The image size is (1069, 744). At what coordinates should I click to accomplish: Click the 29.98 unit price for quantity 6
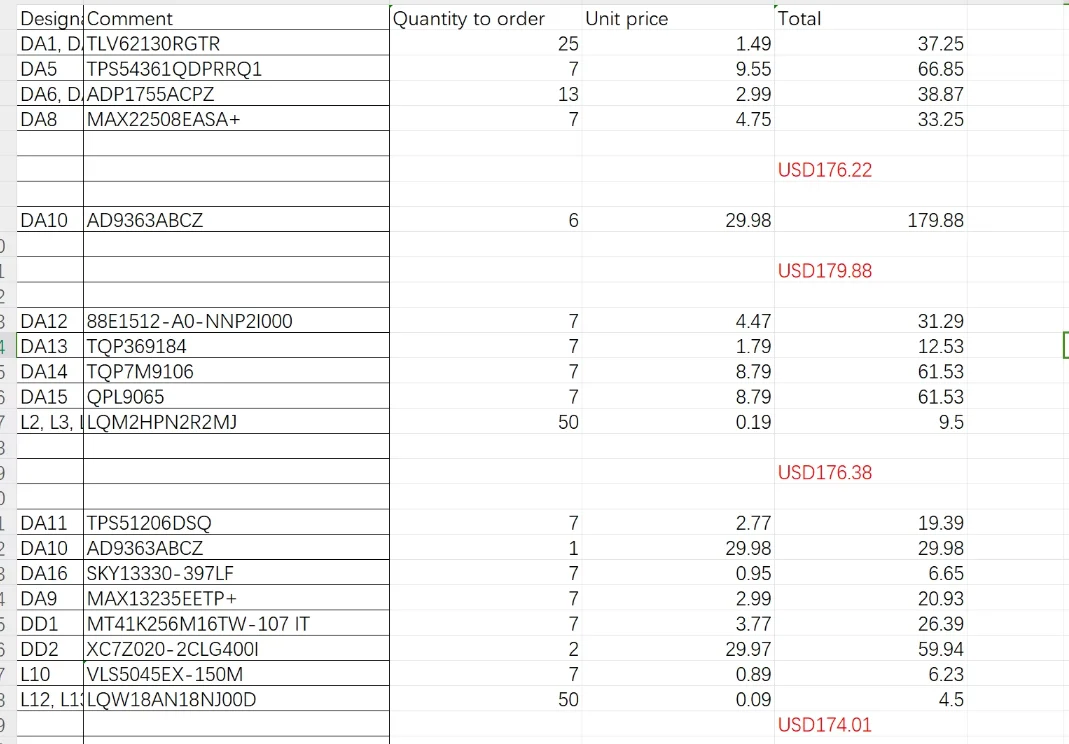(x=678, y=220)
